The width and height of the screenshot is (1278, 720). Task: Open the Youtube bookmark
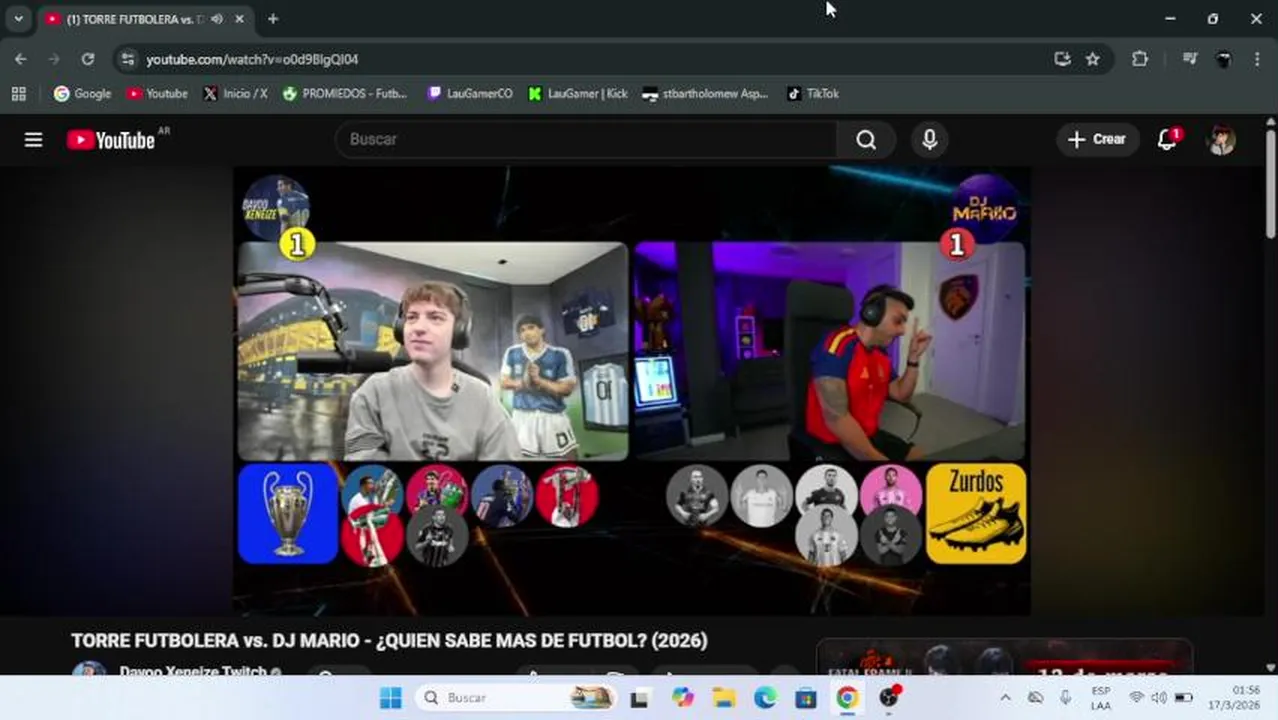click(157, 94)
